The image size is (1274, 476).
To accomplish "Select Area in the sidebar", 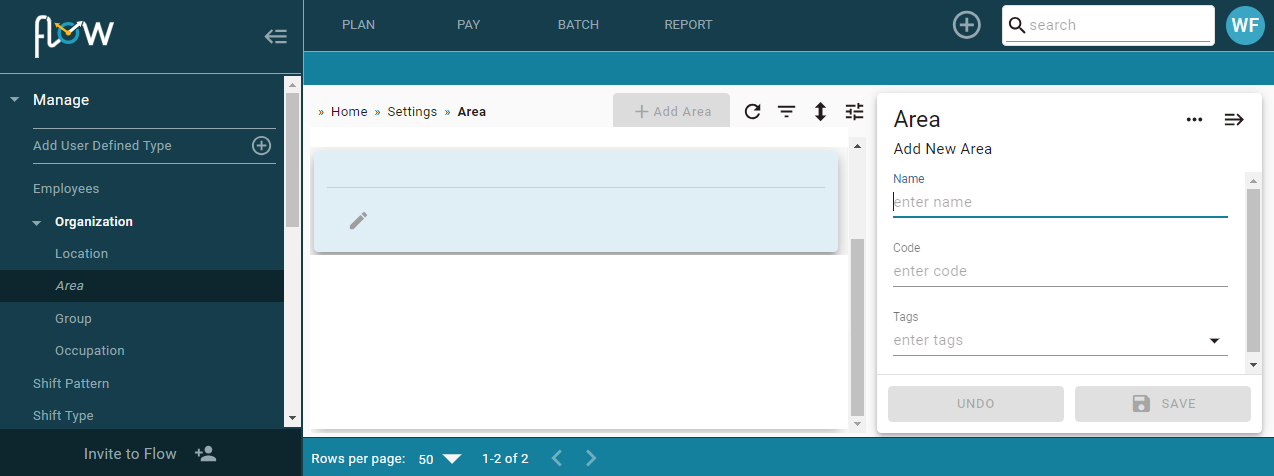I will click(x=69, y=286).
